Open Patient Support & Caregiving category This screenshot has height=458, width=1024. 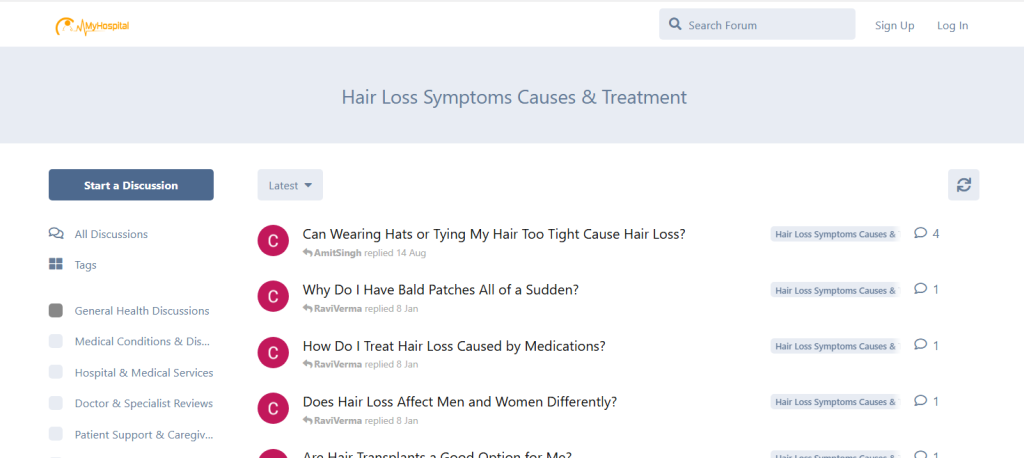(x=143, y=435)
